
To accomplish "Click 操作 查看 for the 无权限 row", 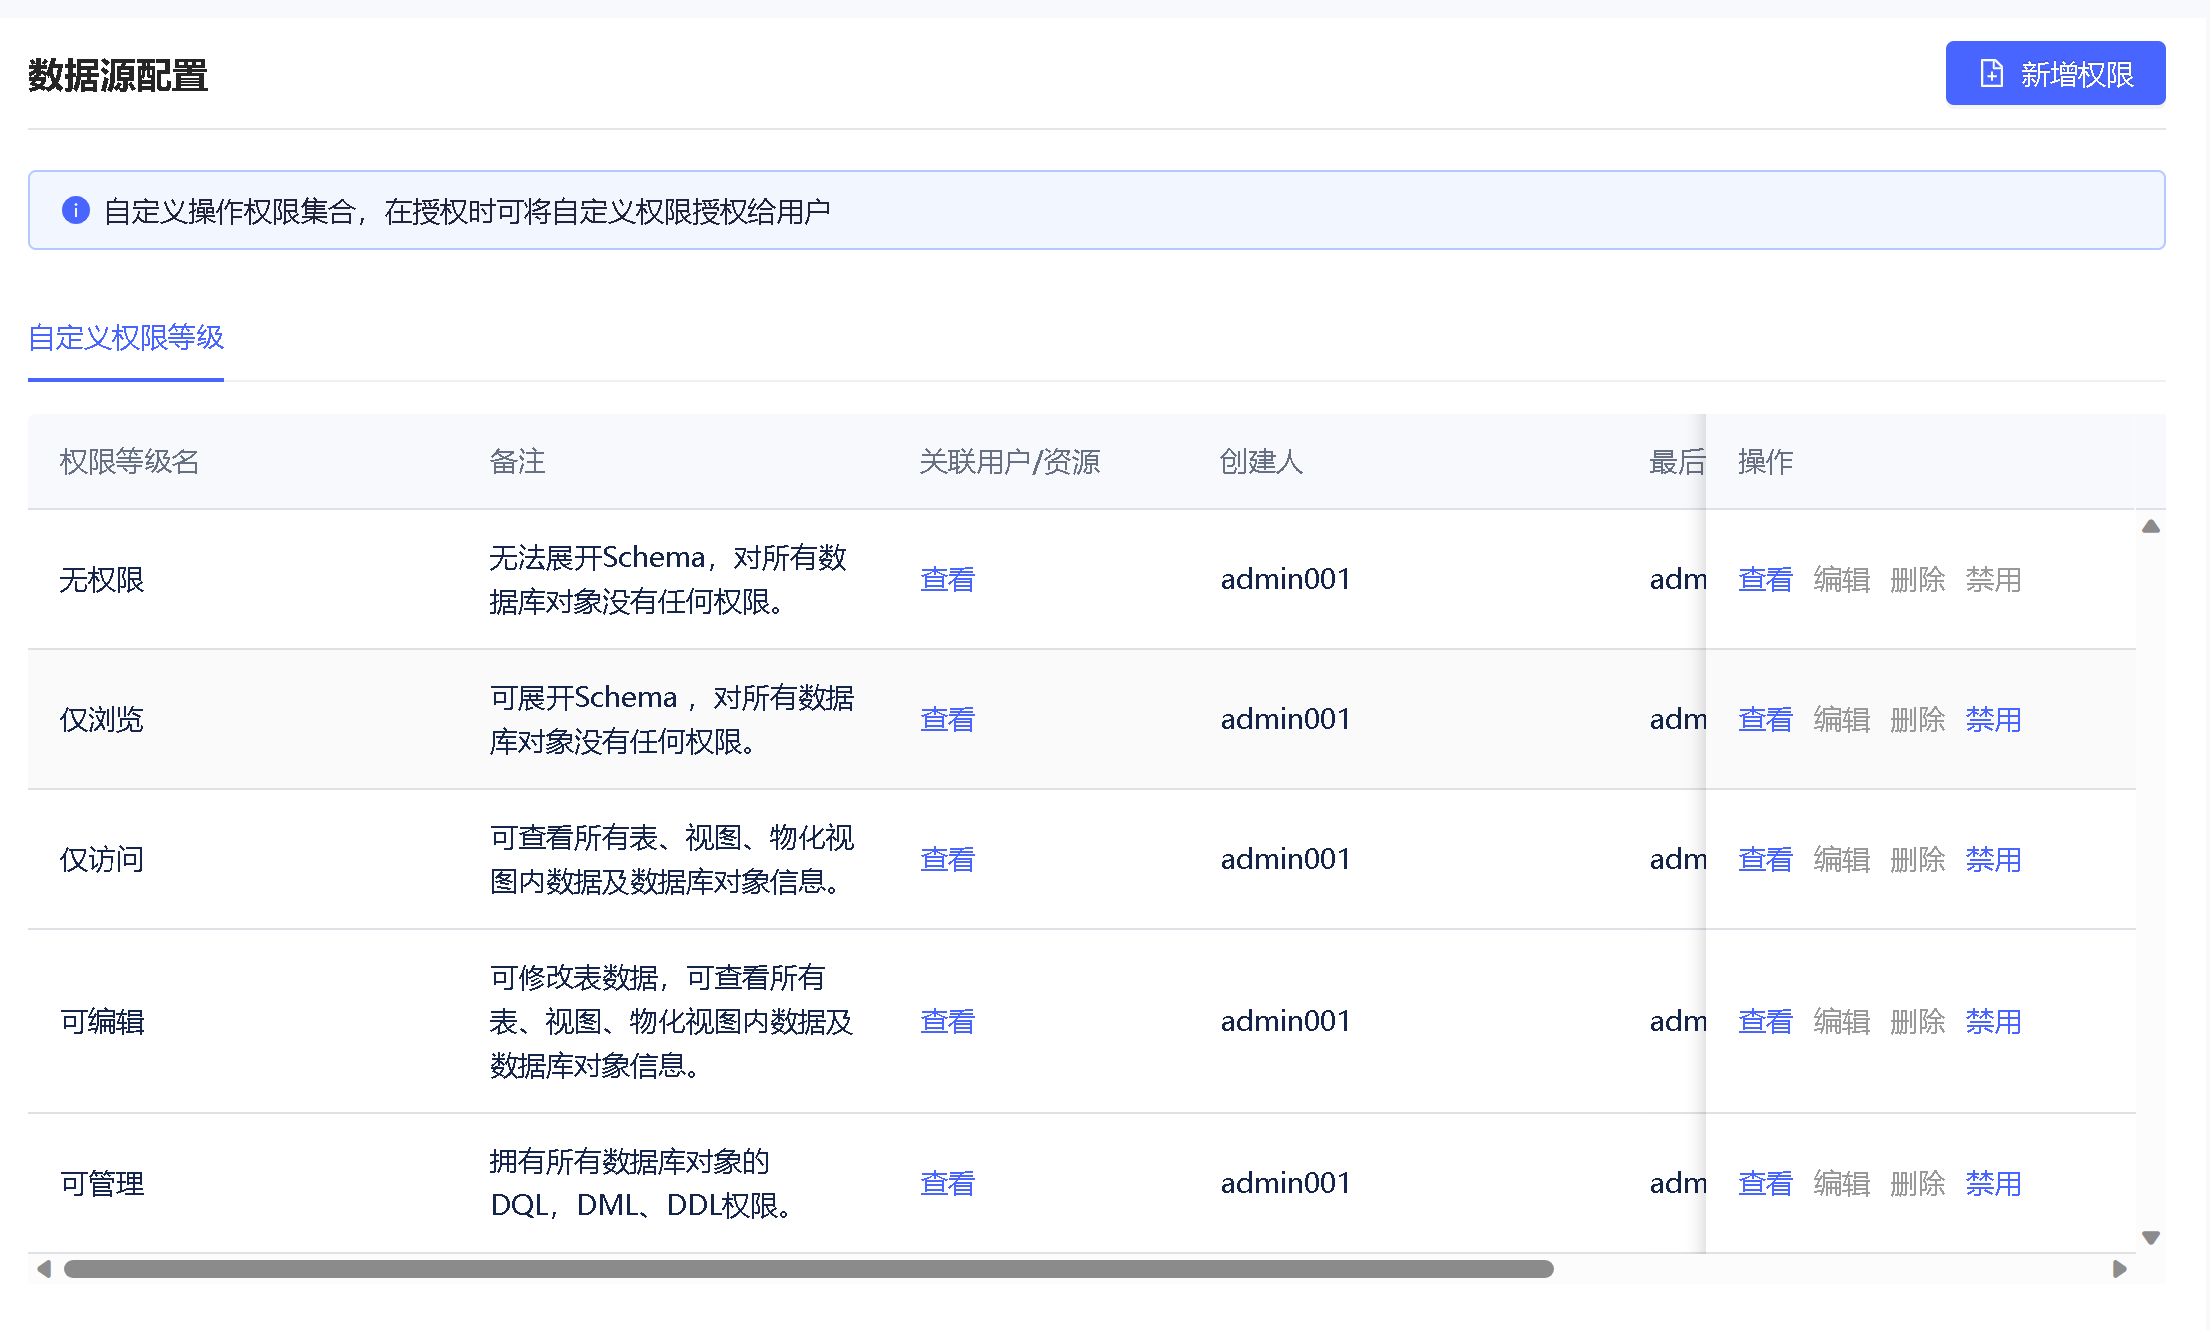I will tap(1765, 580).
